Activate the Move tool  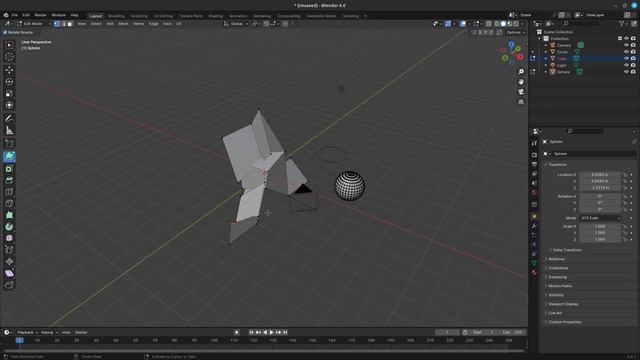9,70
